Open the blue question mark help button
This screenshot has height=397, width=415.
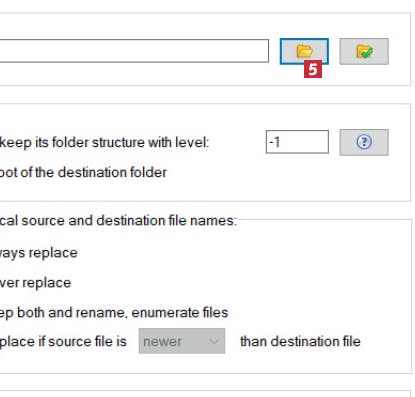[364, 142]
